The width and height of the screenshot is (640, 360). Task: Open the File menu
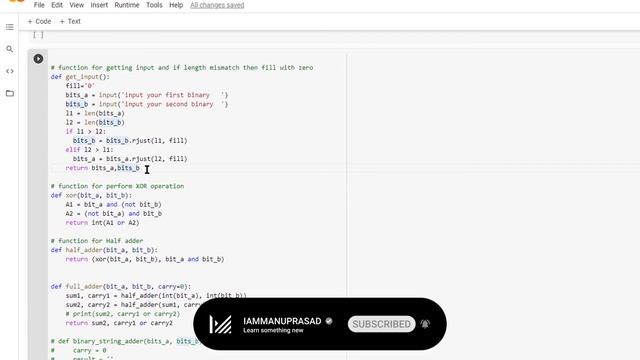click(39, 5)
